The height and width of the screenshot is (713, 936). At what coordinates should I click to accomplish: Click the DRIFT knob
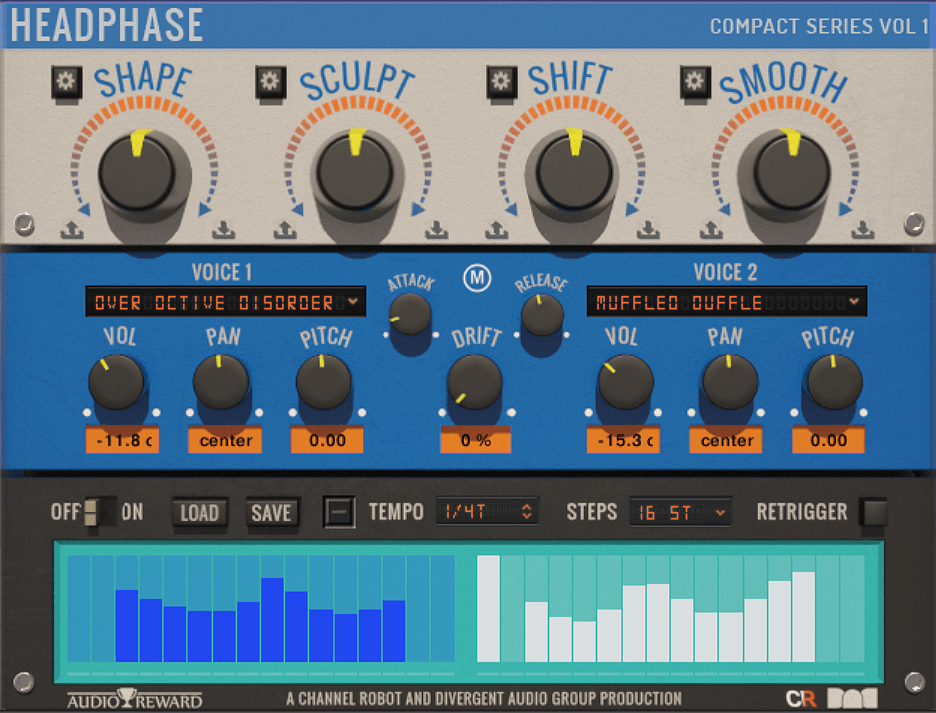point(475,382)
